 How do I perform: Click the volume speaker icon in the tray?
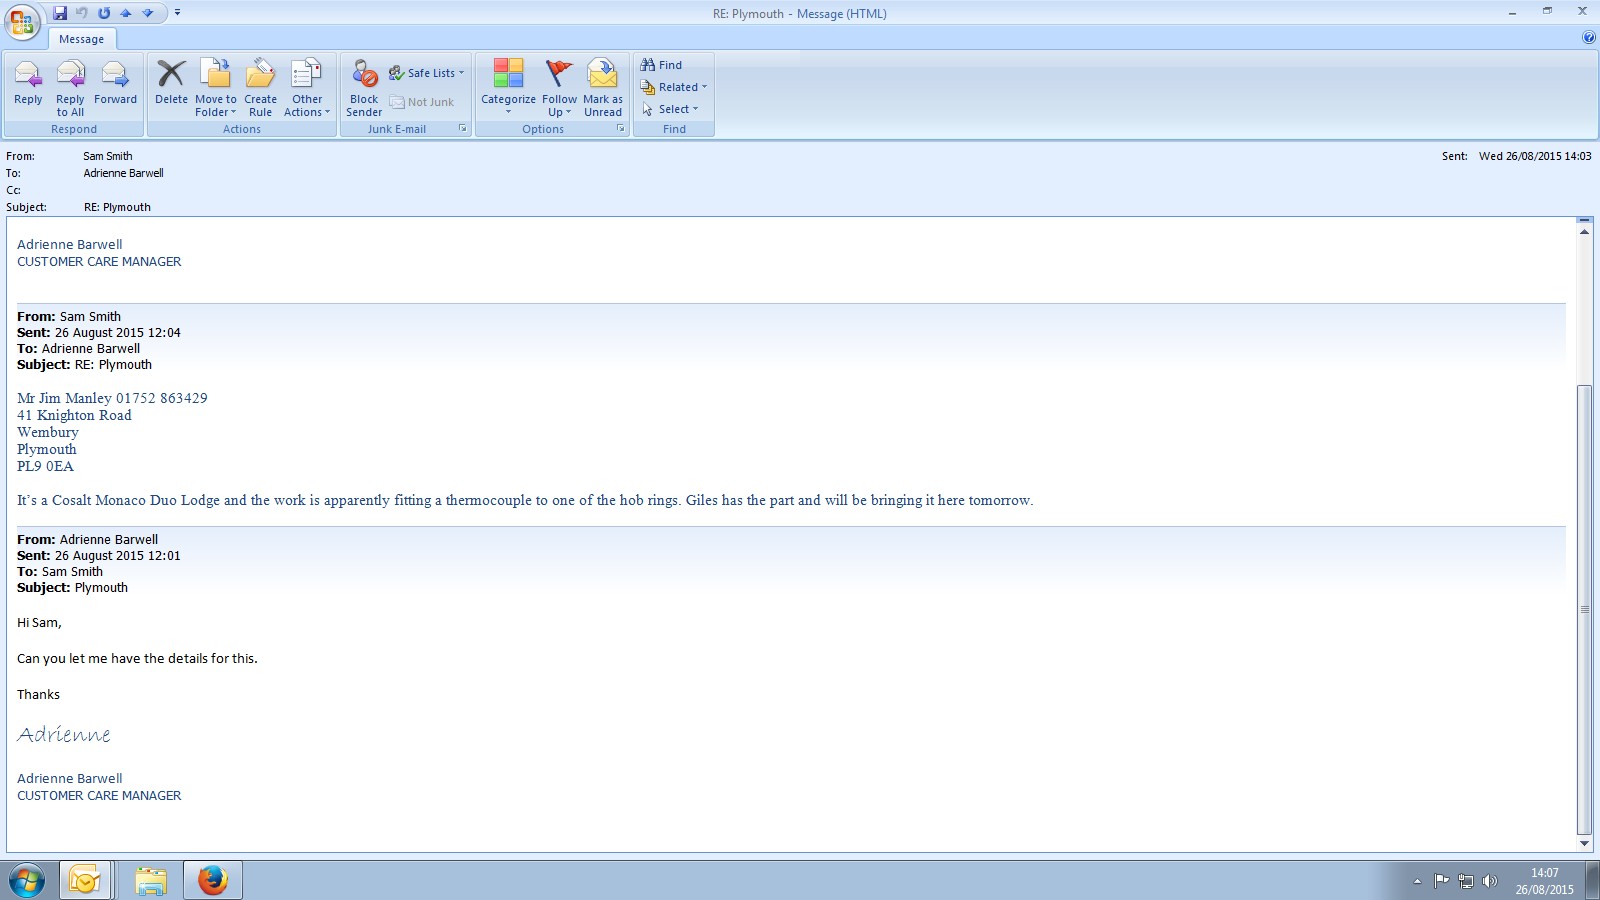click(x=1490, y=881)
